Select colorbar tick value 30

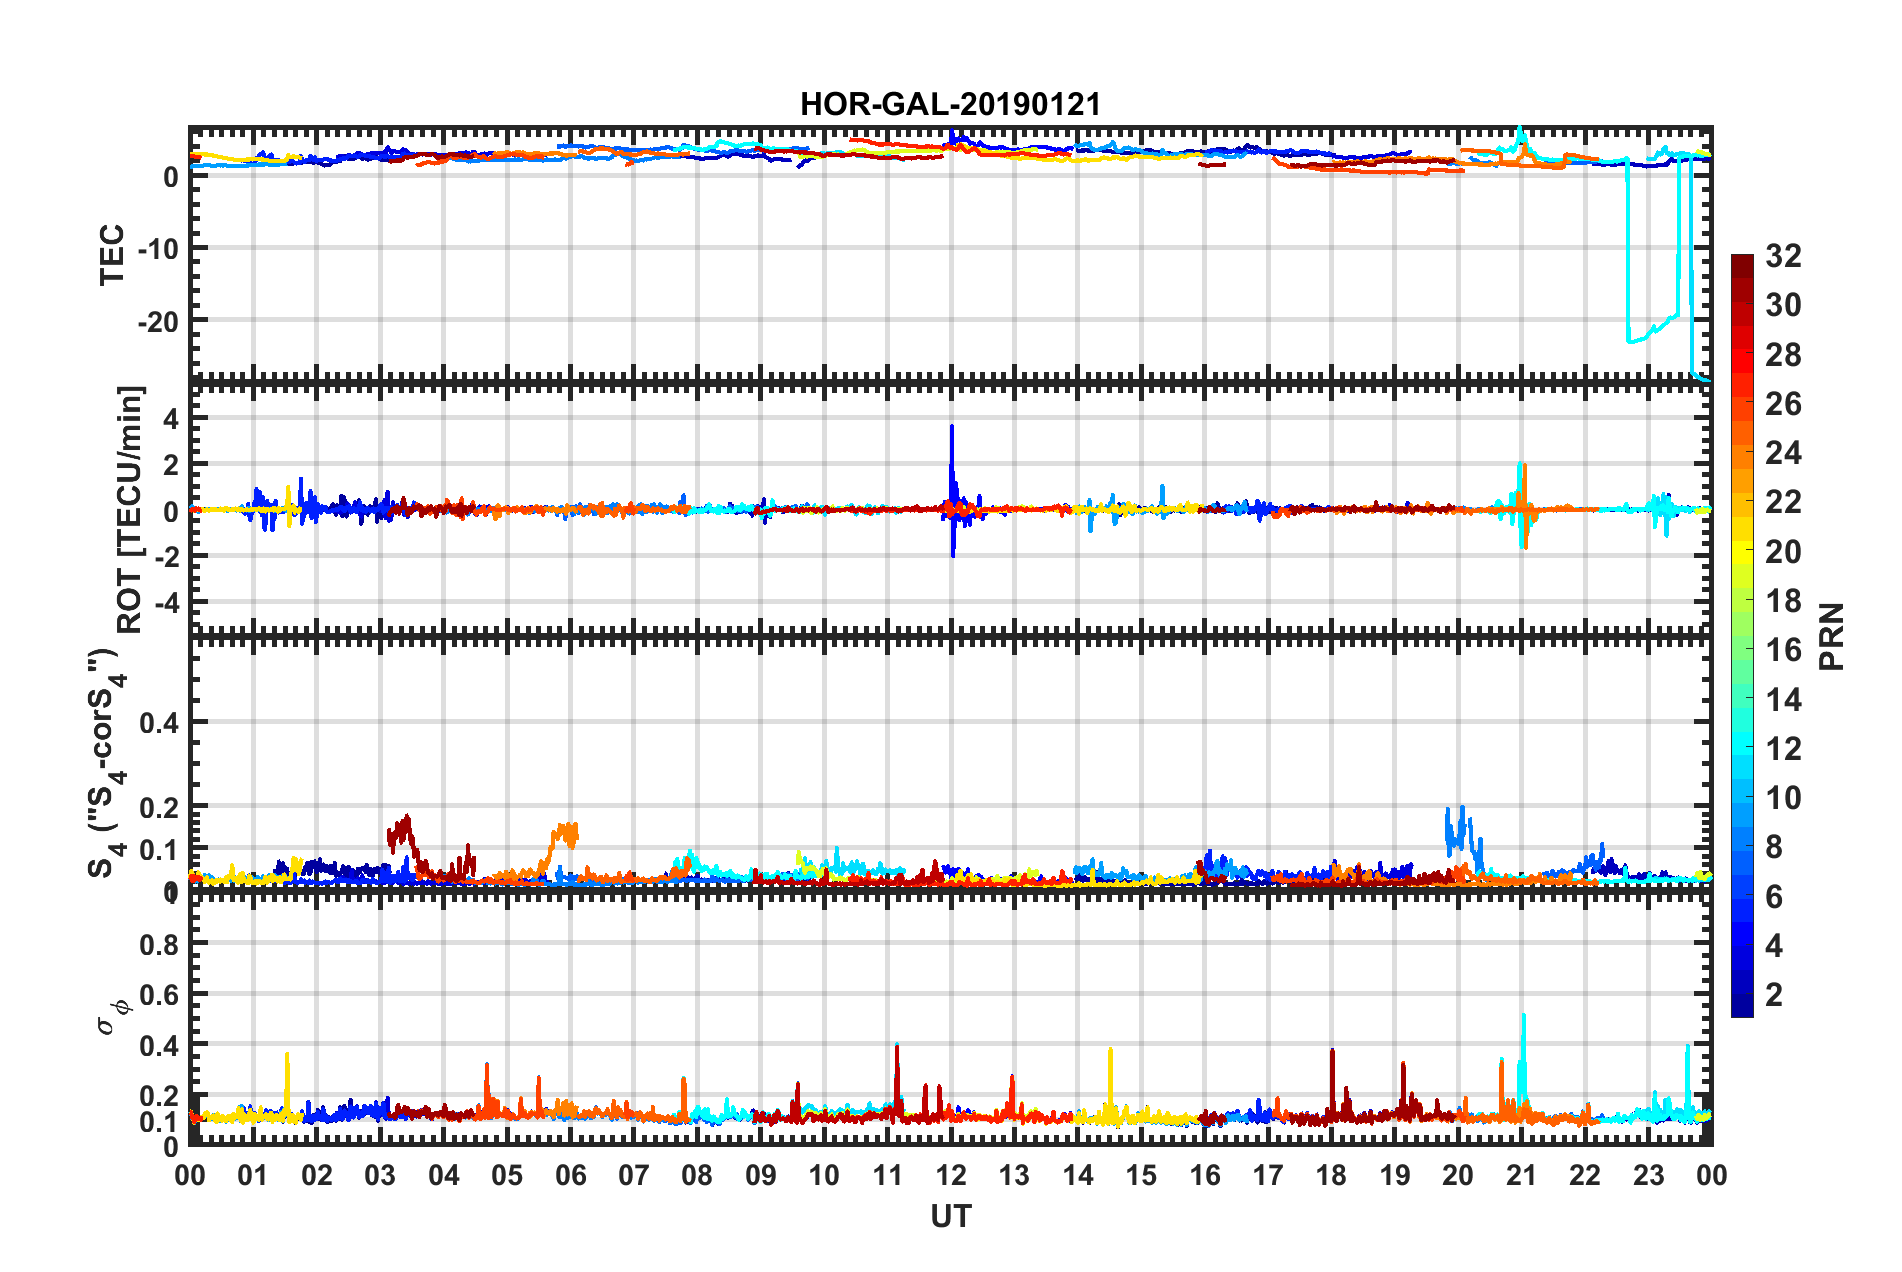point(1783,305)
